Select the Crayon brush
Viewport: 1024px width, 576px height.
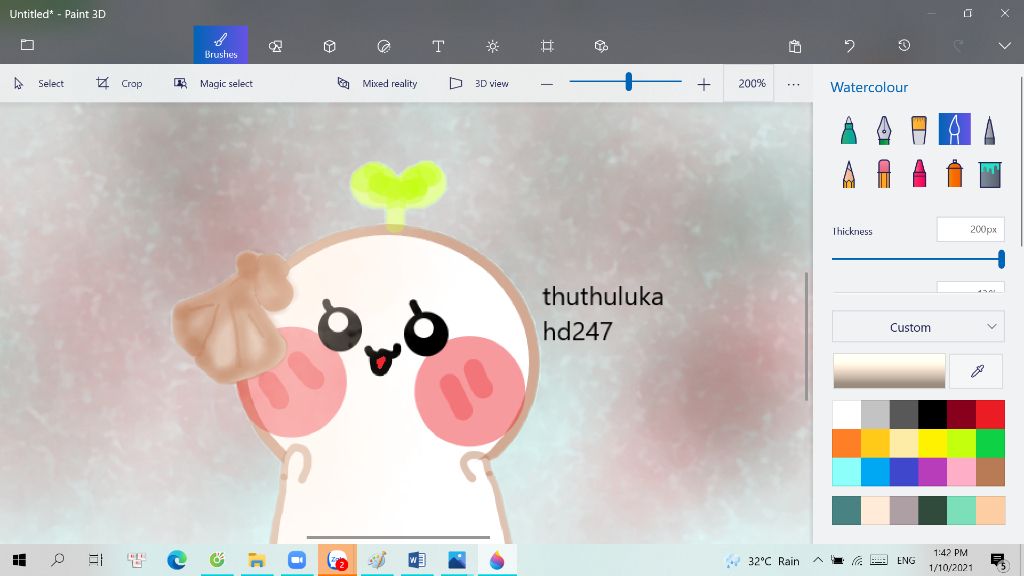coord(919,174)
